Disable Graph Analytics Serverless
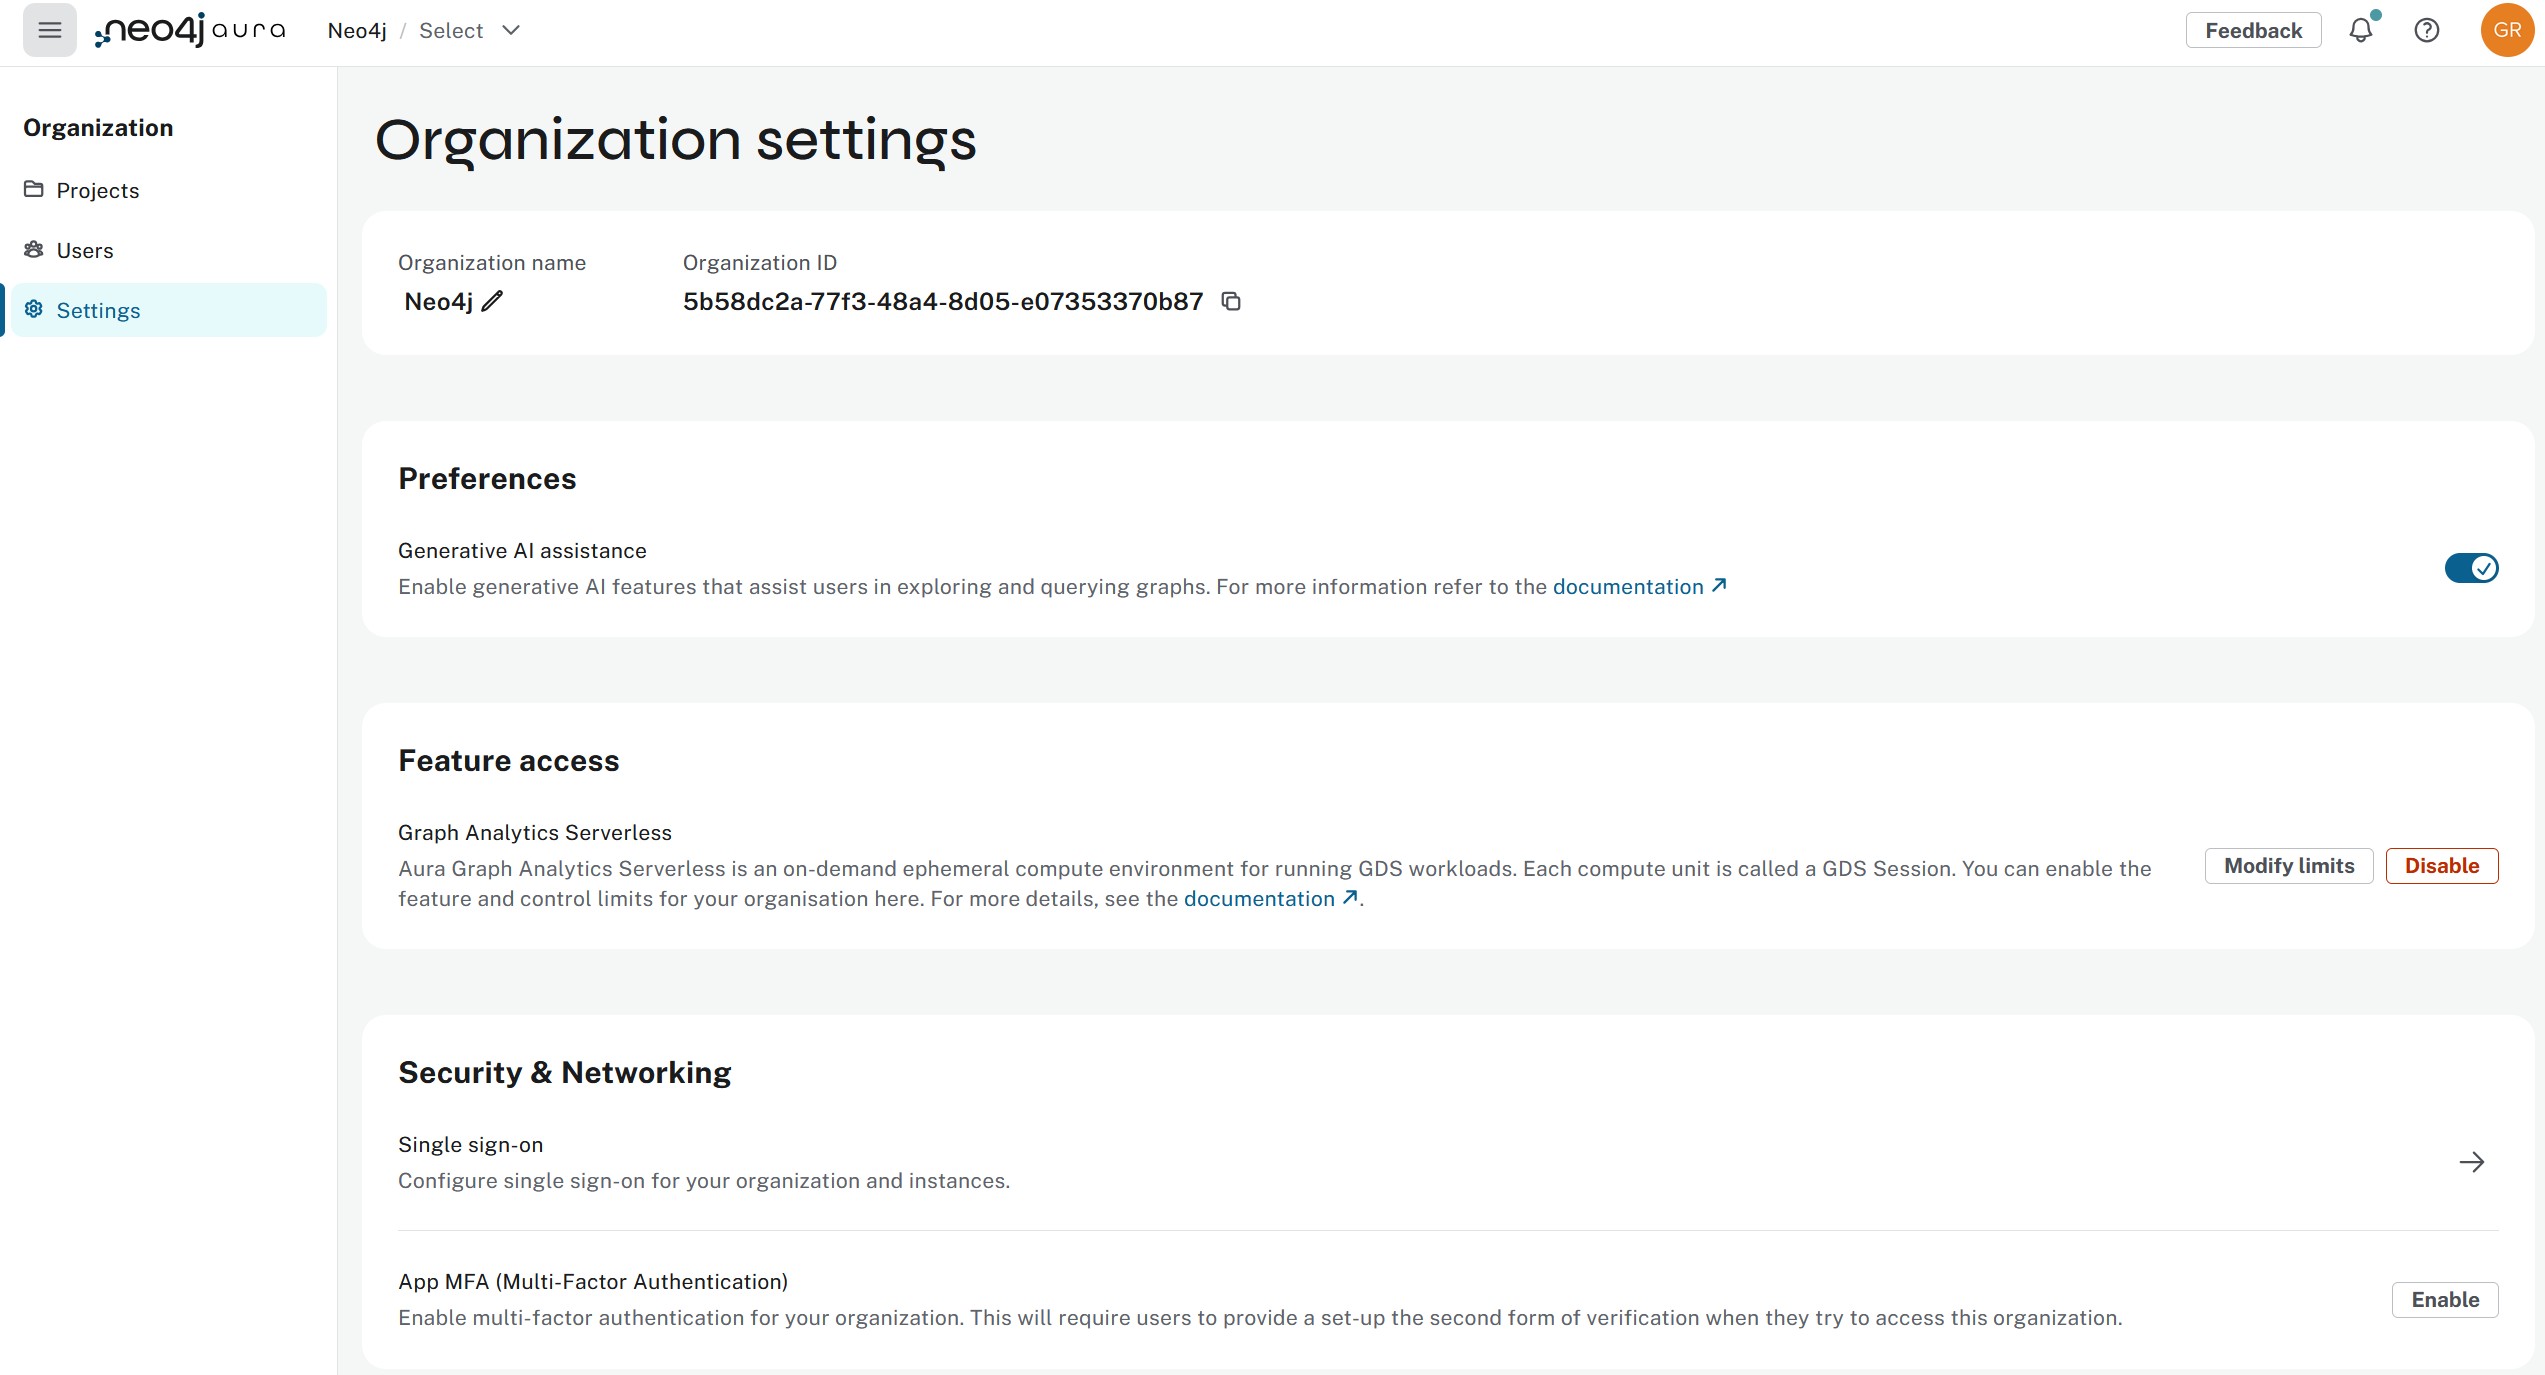The image size is (2545, 1375). [2441, 866]
